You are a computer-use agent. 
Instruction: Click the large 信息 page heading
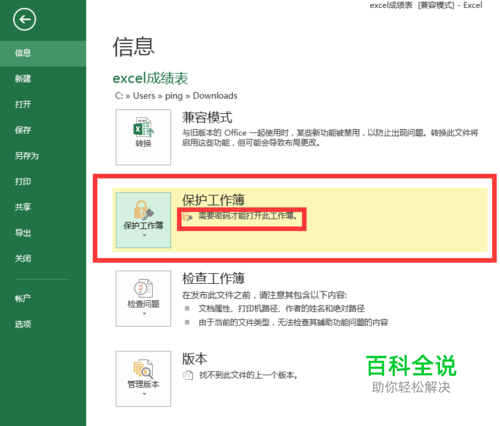[133, 47]
